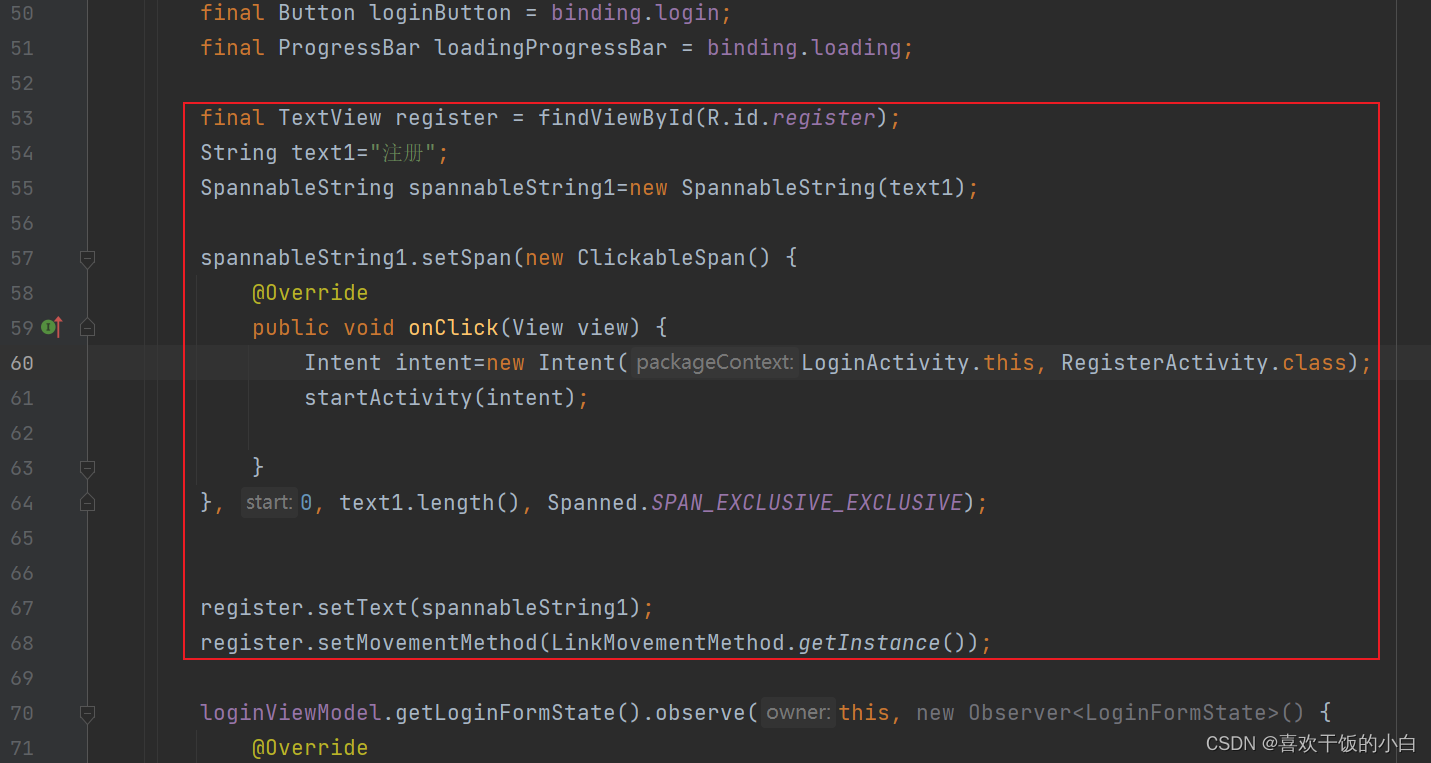Screen dimensions: 1431x763
Task: Click 'getInstance' italic method on line 68
Action: tap(869, 643)
